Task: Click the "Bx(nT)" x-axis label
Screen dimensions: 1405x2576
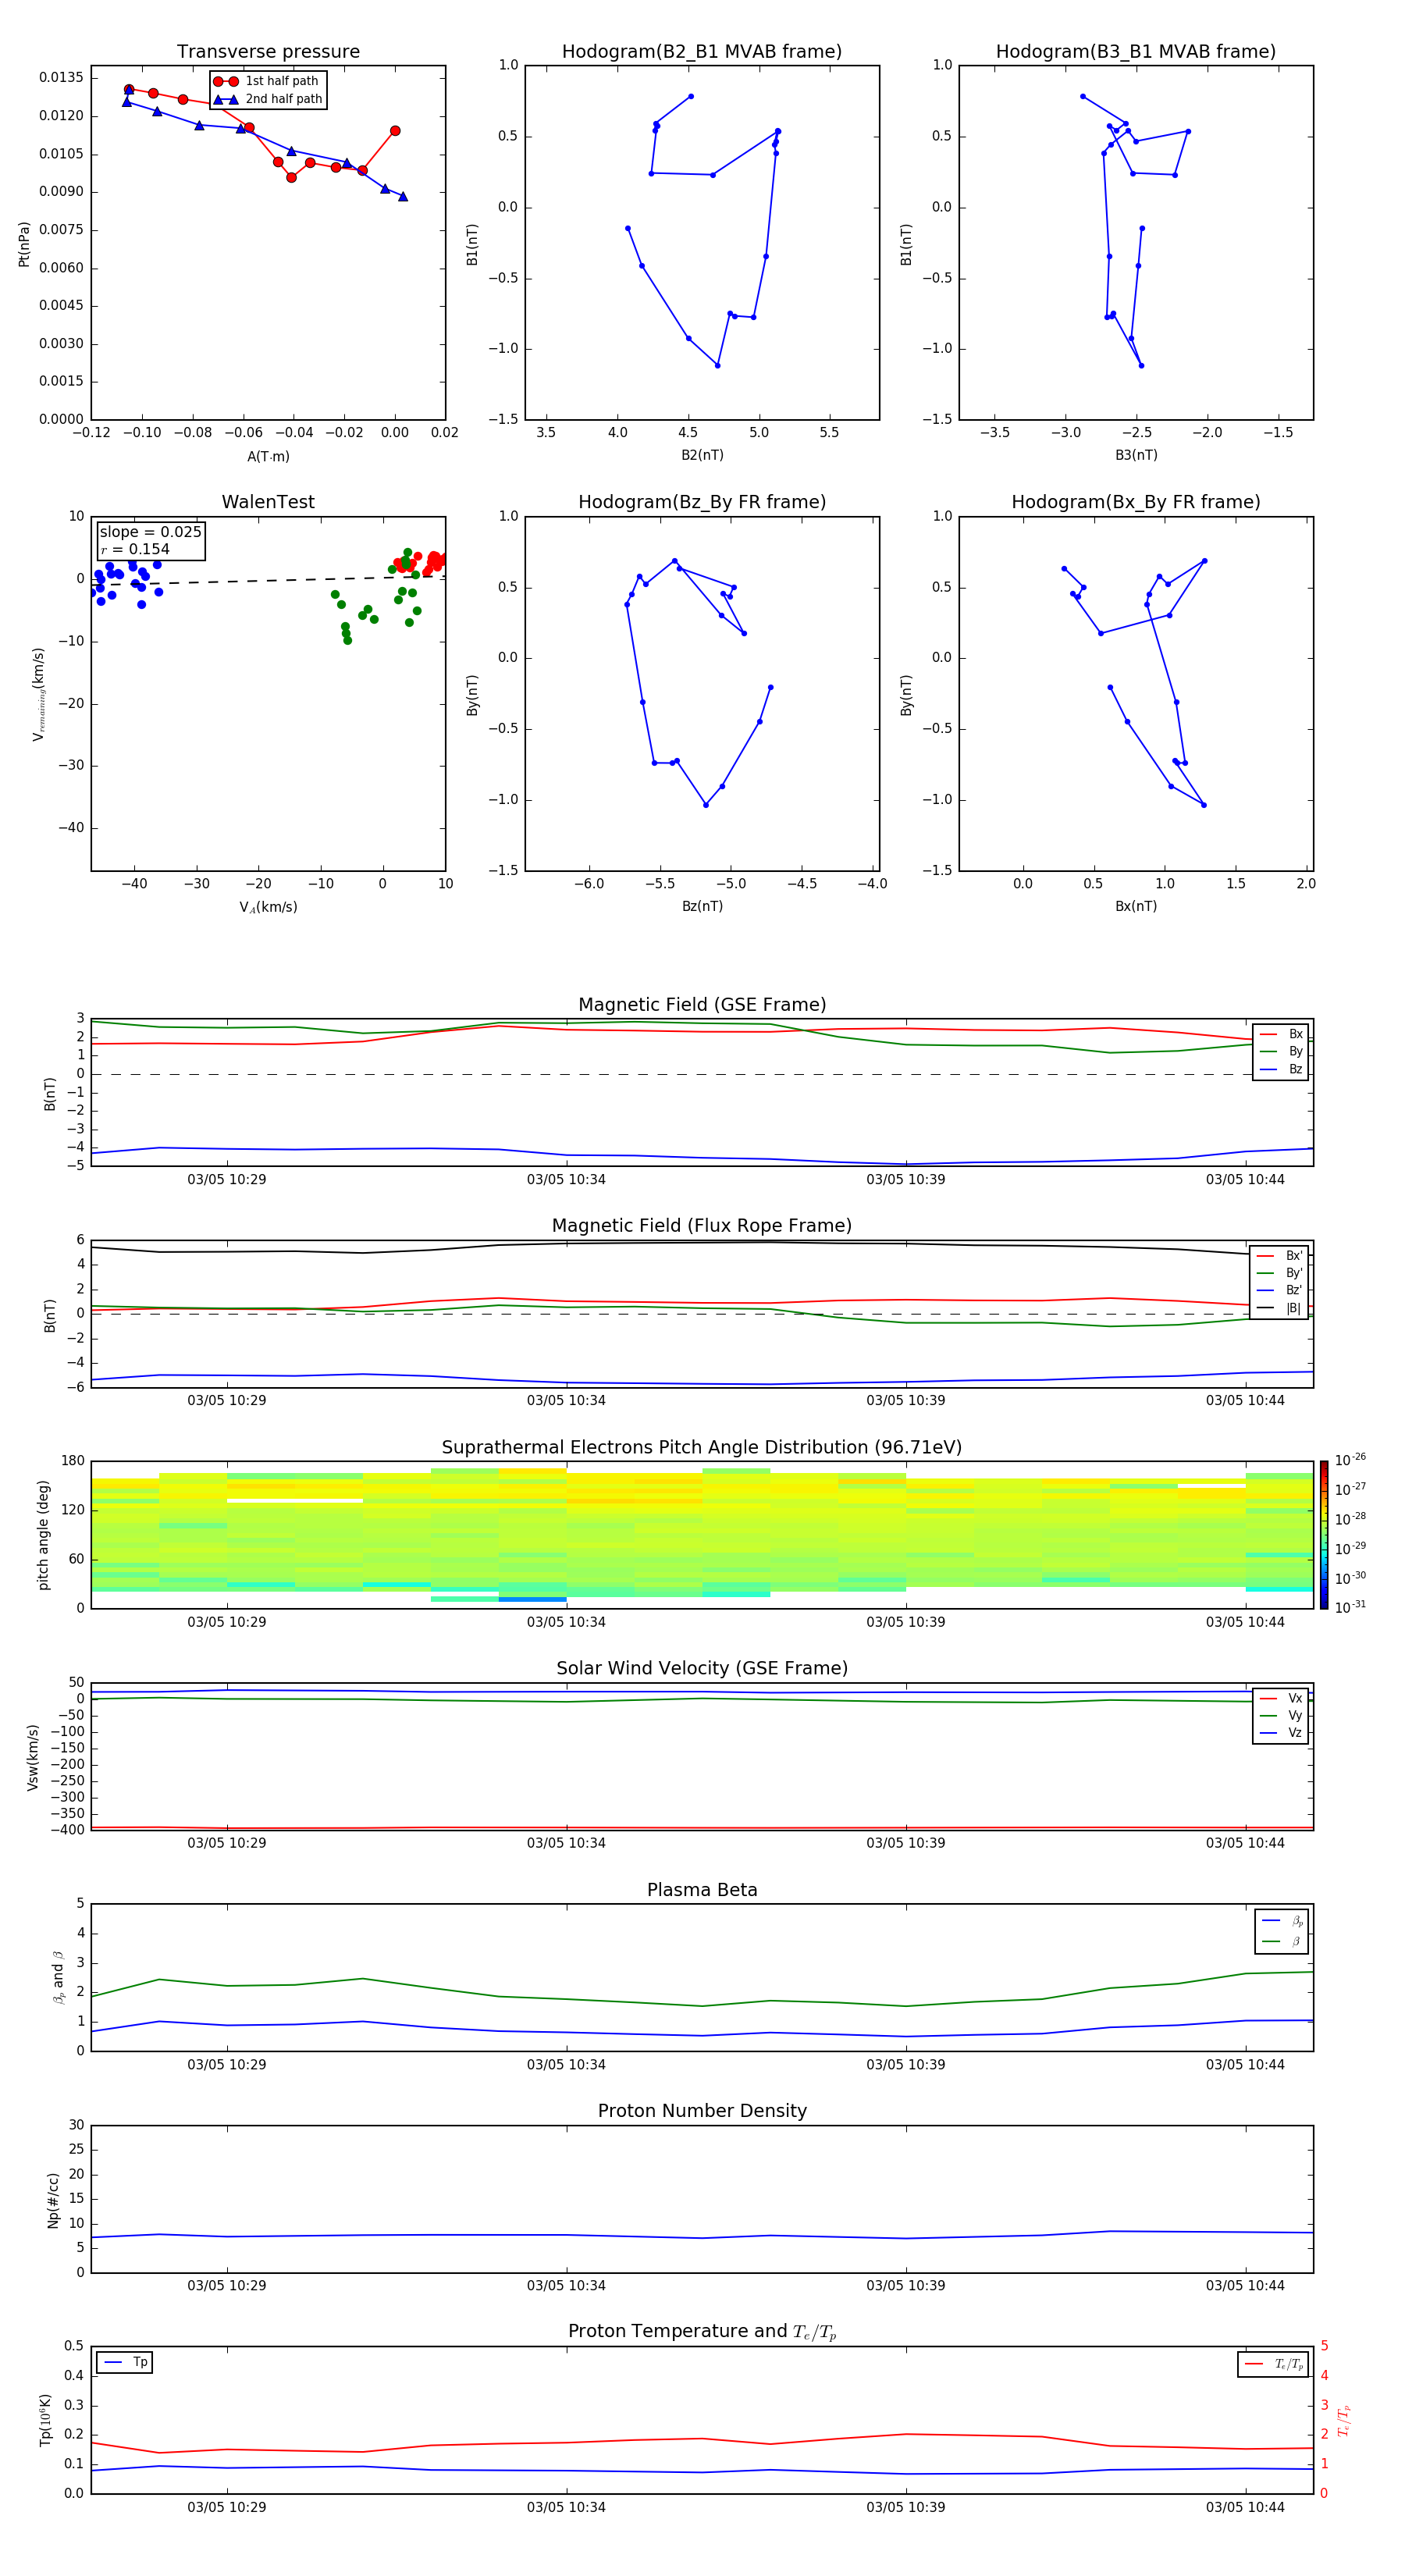Action: pos(1136,906)
